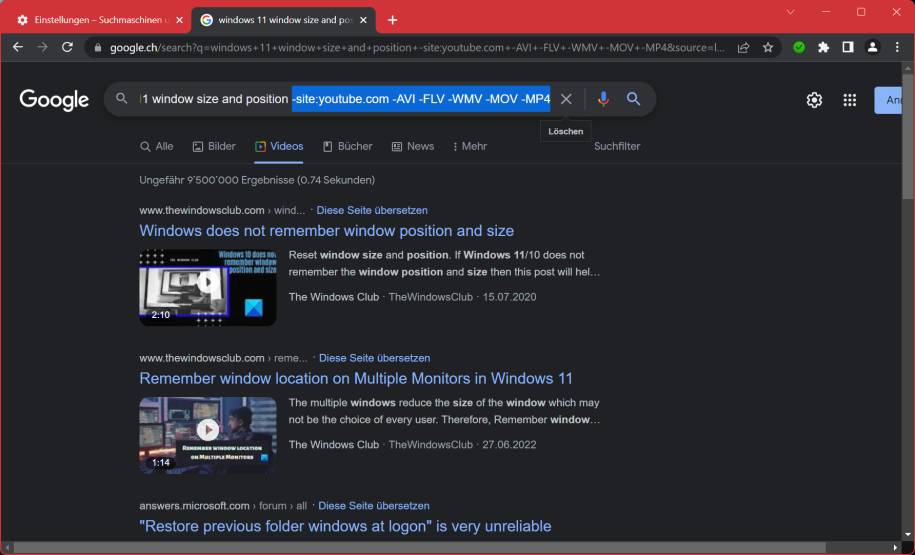Click the lock icon in address bar

pos(98,48)
